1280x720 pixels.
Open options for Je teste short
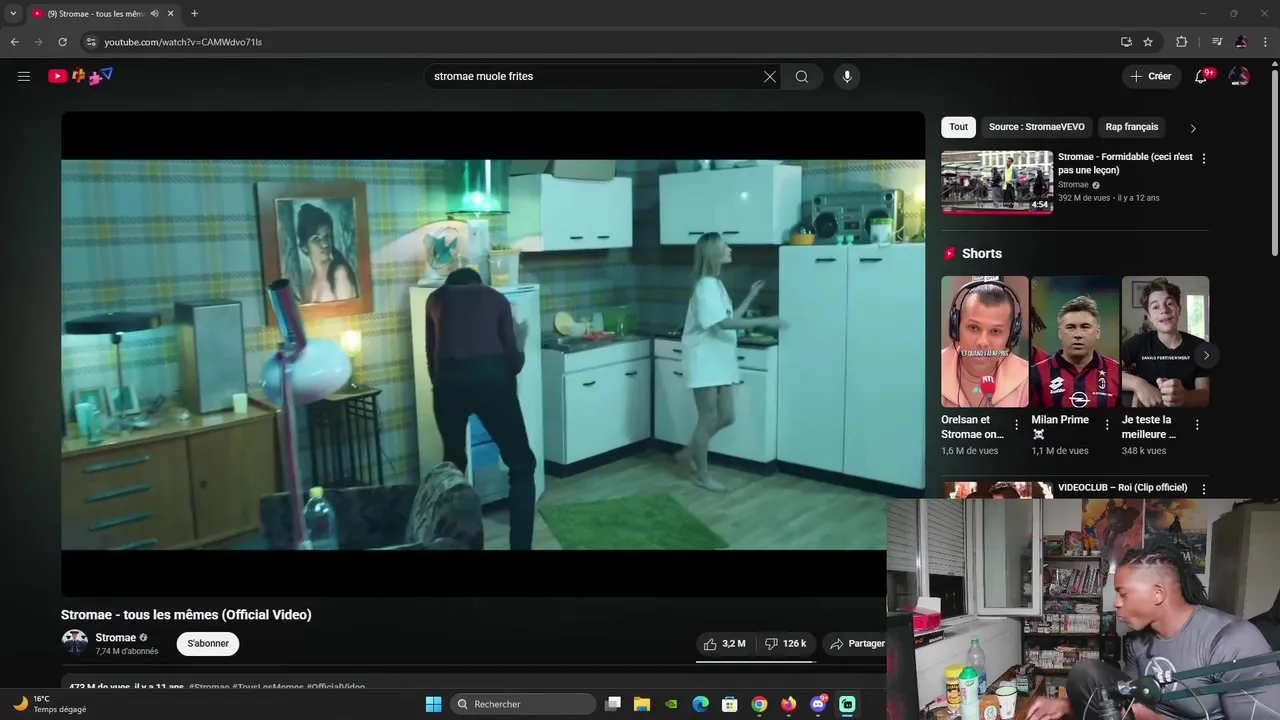(x=1197, y=425)
